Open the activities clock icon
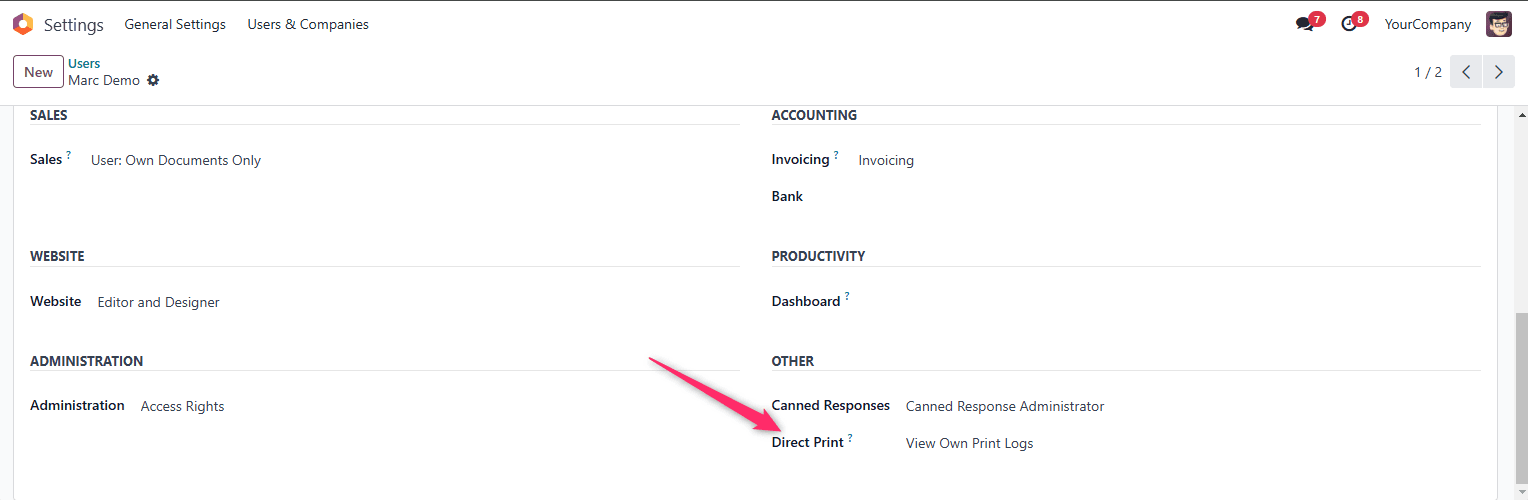Screen dimensions: 1528x500 1349,24
